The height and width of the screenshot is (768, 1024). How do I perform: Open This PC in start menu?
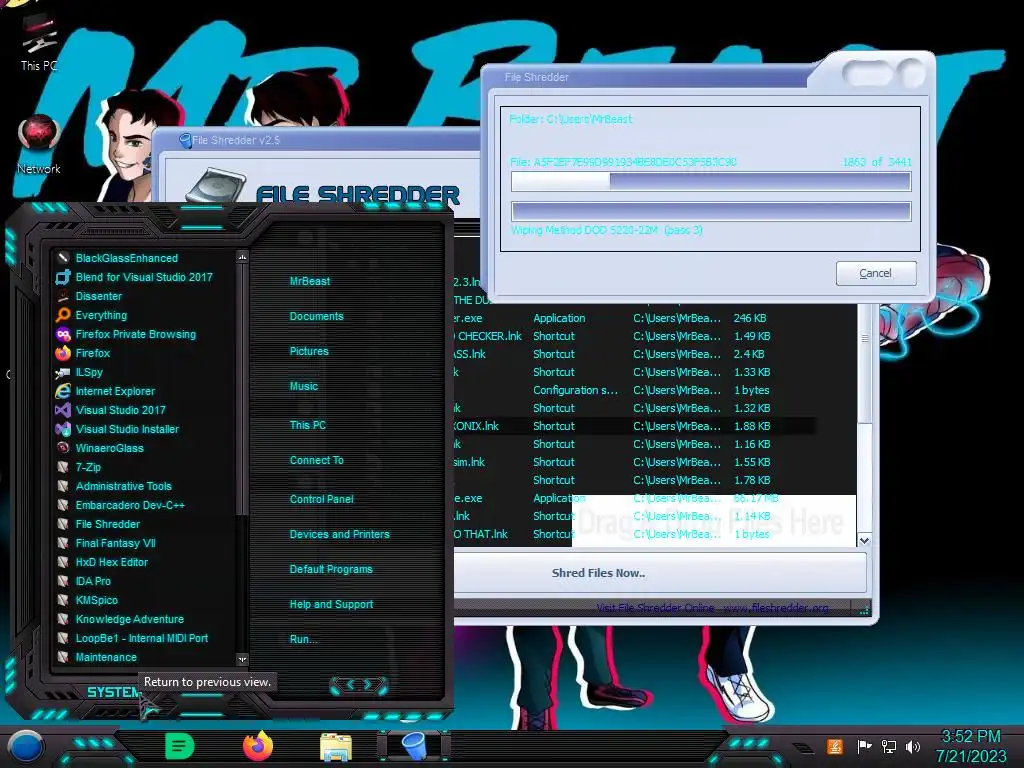click(x=308, y=425)
